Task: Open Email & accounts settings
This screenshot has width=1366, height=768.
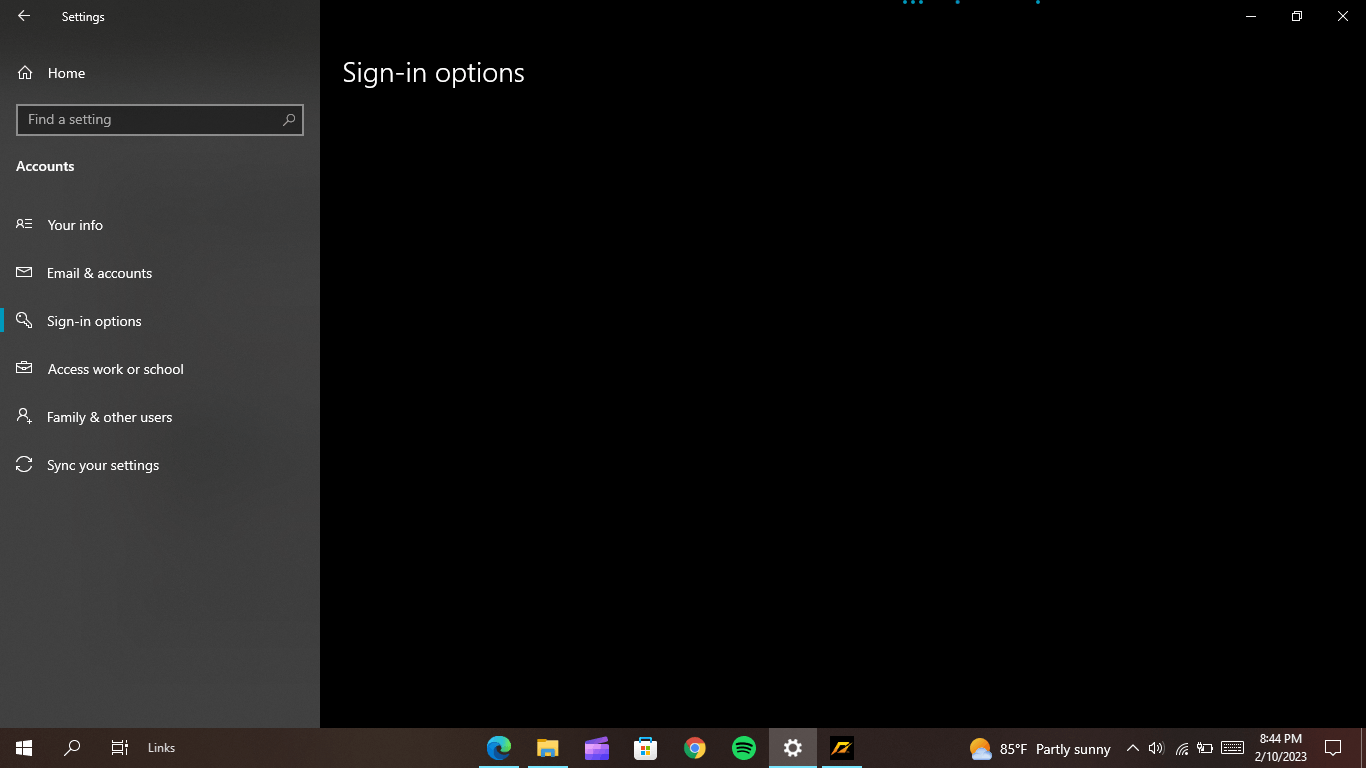Action: 160,273
